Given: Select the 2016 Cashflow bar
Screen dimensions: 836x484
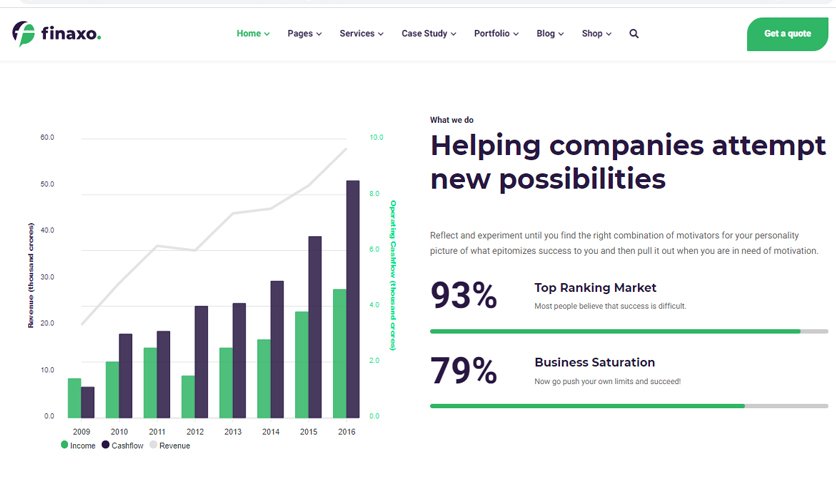Looking at the screenshot, I should click(x=353, y=299).
